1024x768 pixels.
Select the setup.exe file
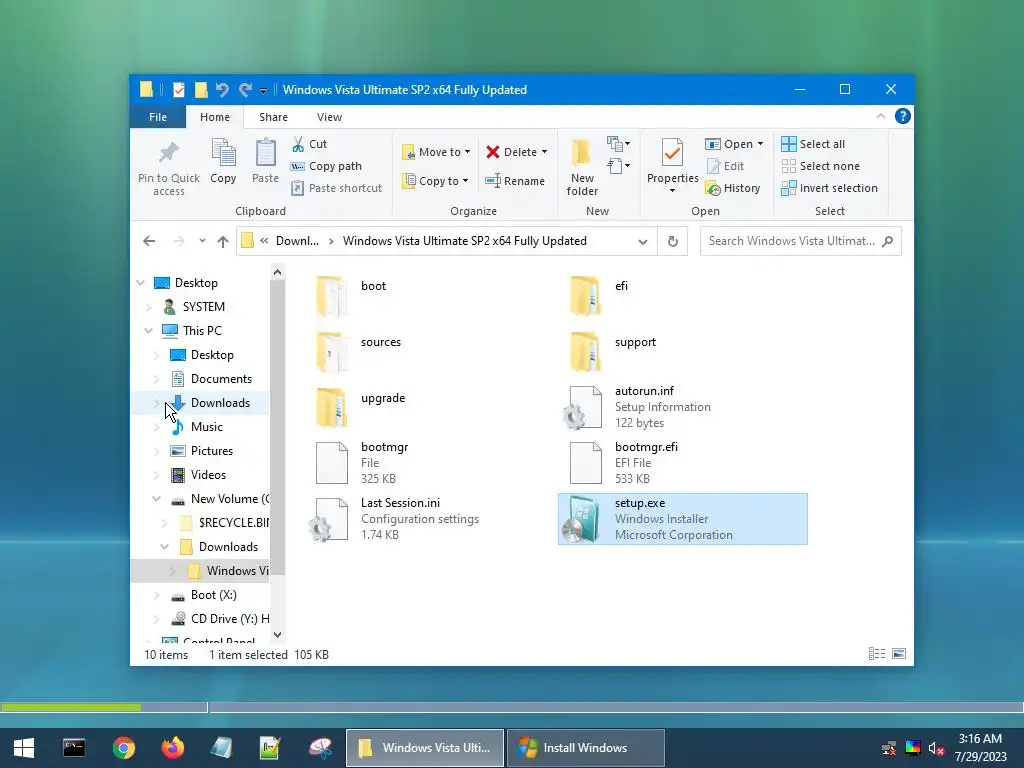point(682,519)
